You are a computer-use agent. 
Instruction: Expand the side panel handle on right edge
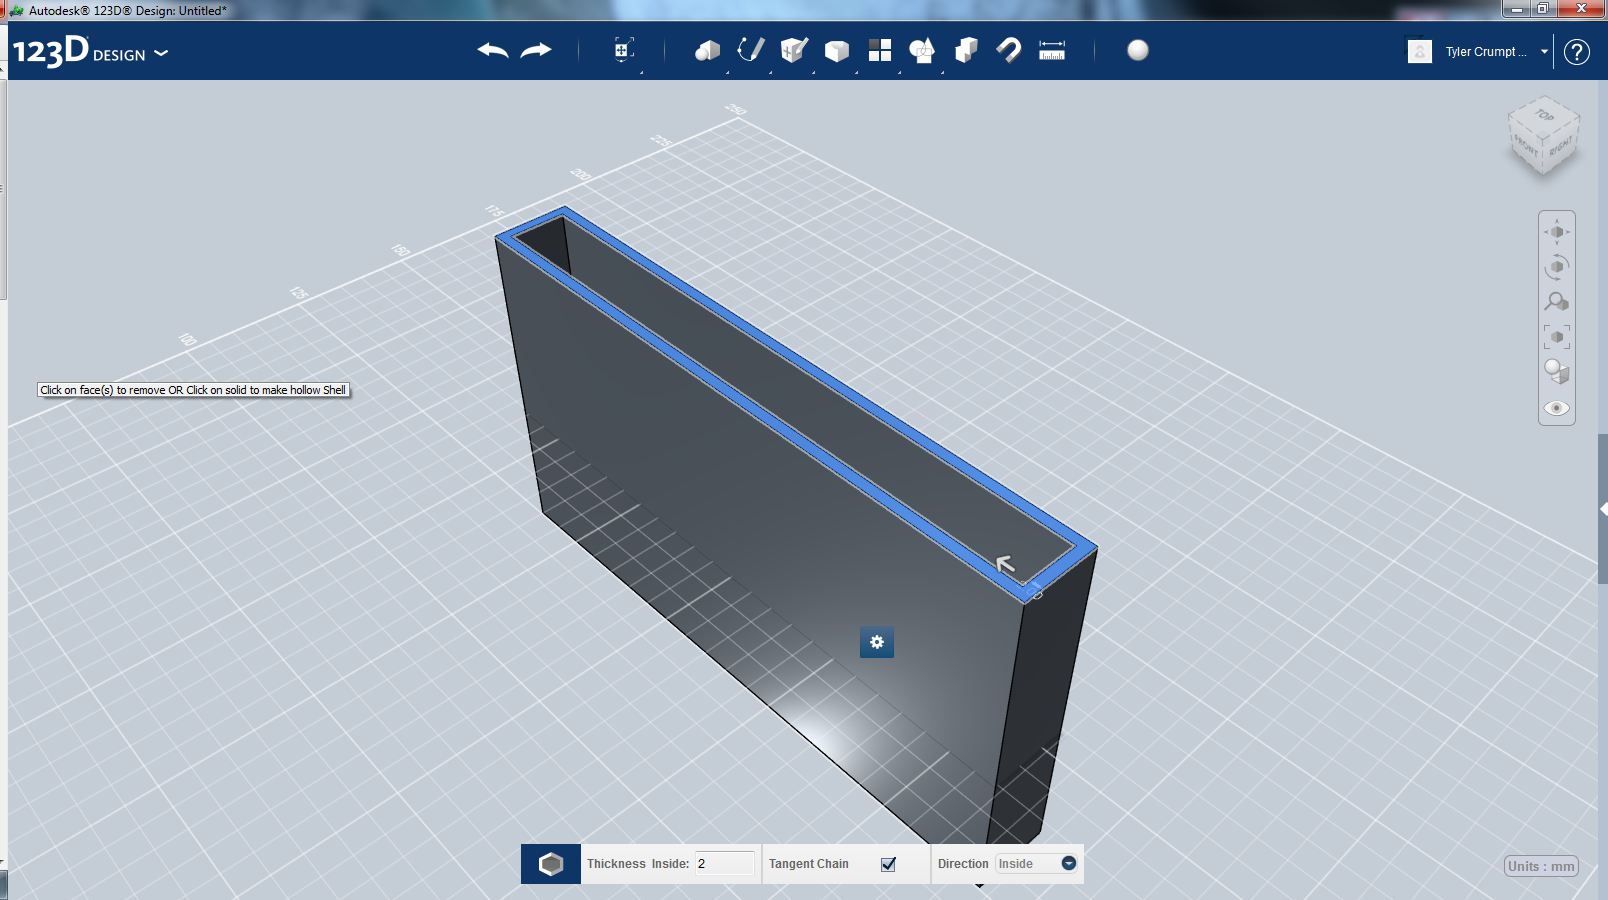click(x=1603, y=509)
